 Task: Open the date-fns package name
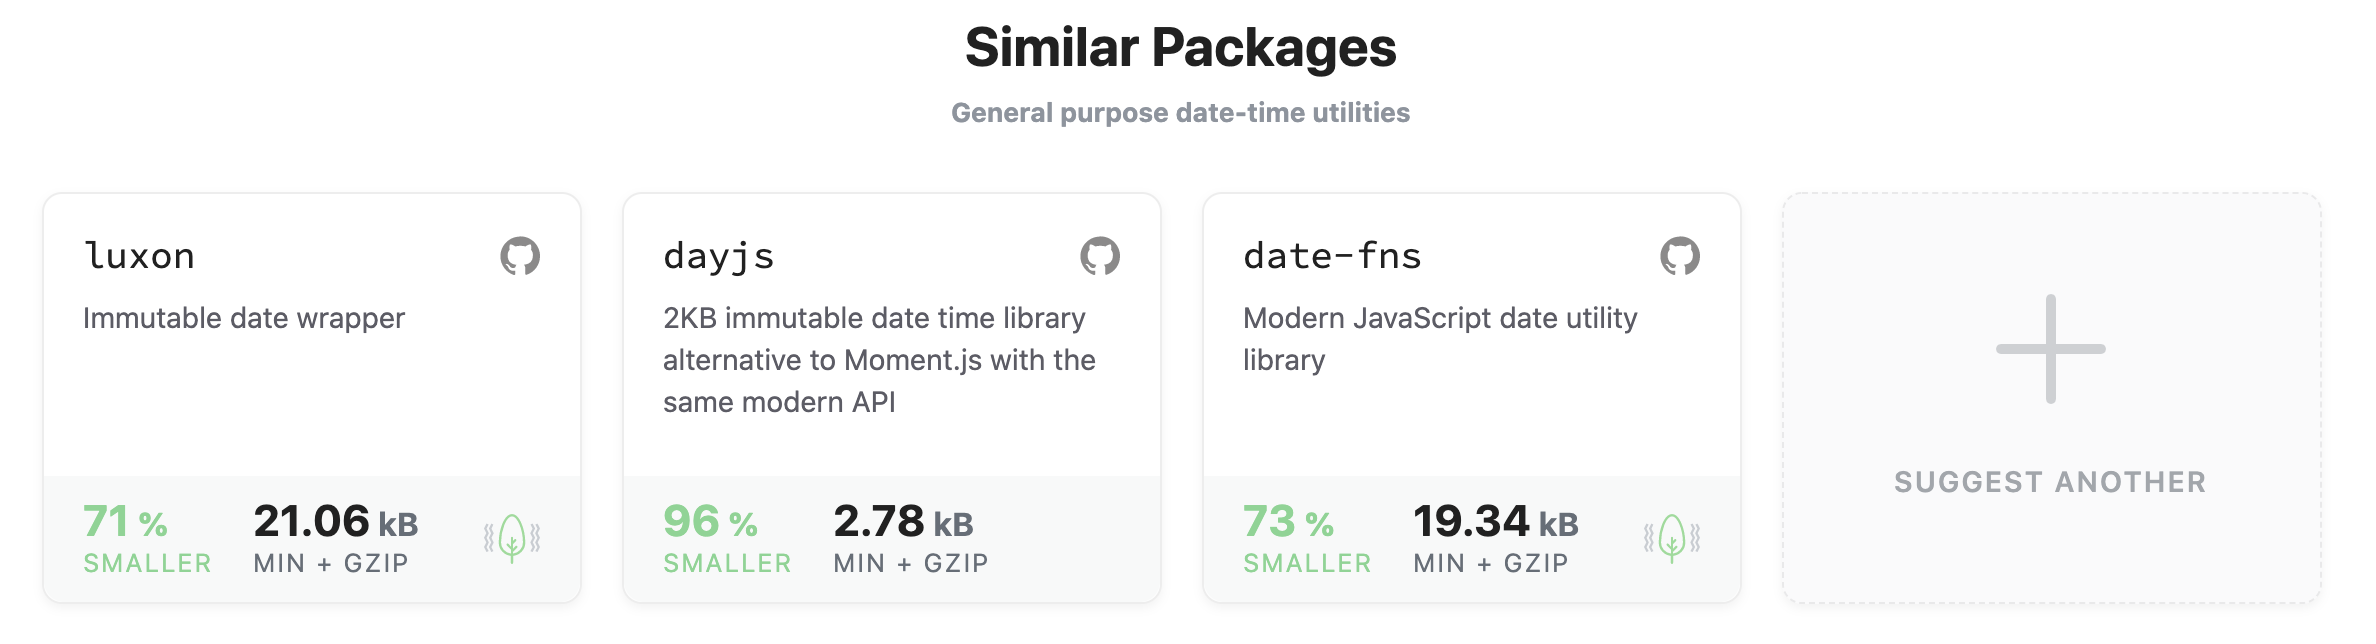point(1332,256)
